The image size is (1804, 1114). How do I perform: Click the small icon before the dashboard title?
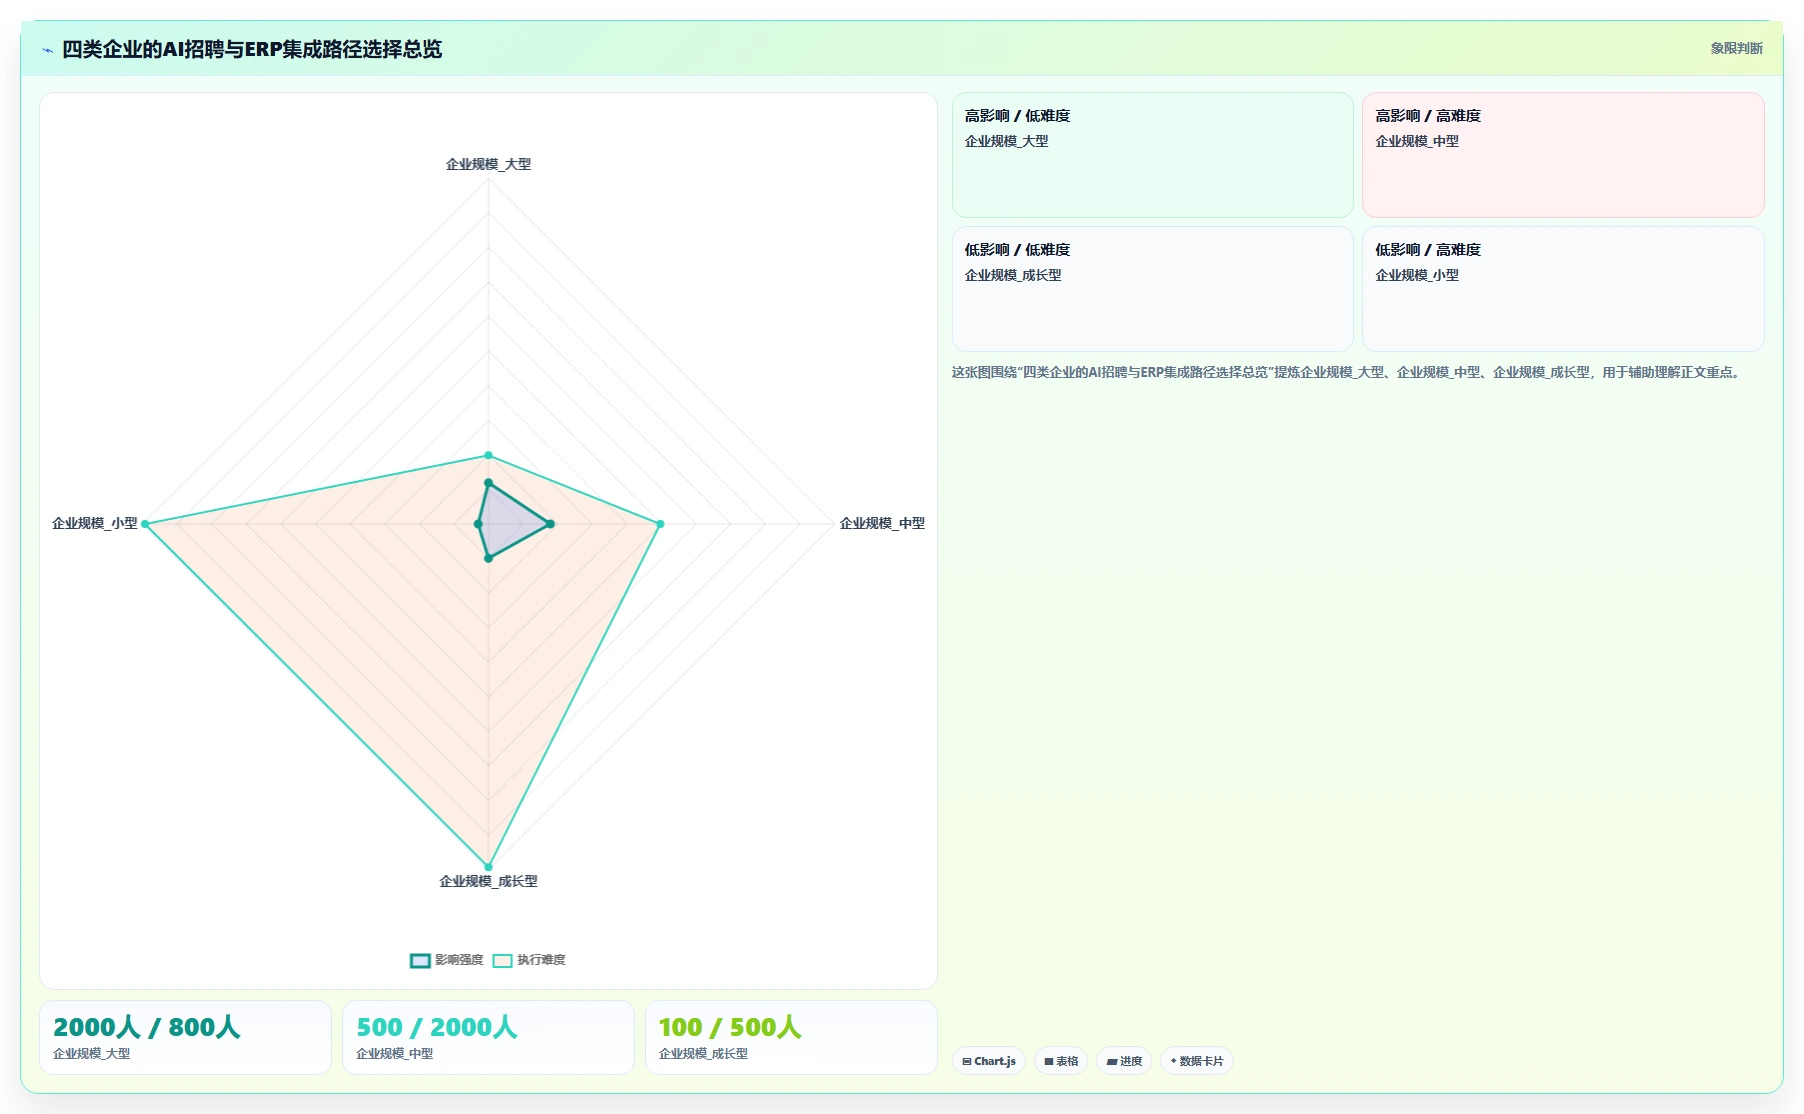(x=47, y=50)
